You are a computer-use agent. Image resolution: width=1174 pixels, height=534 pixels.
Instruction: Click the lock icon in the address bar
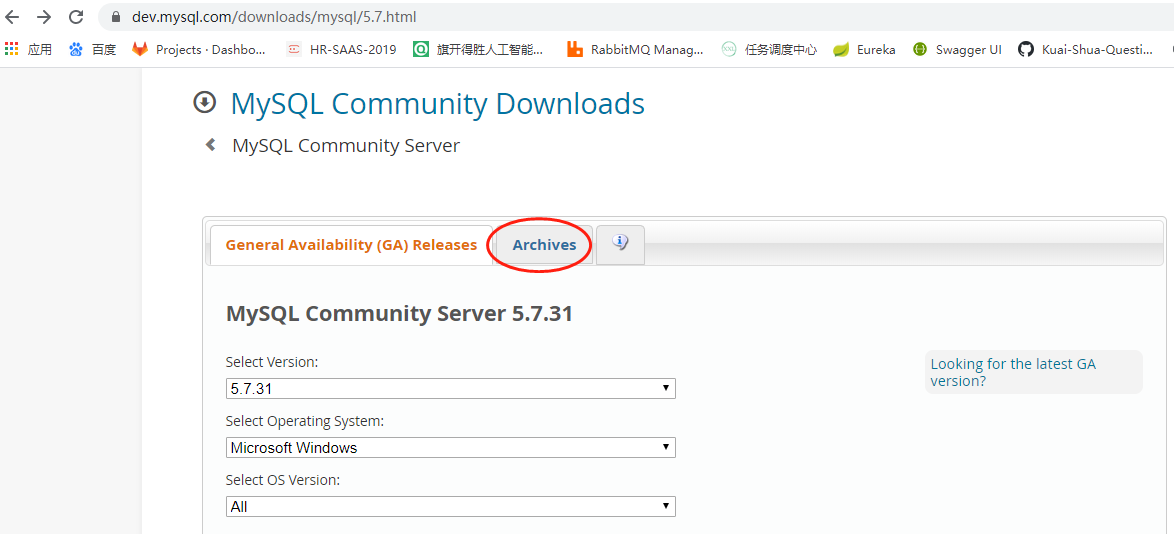click(x=116, y=16)
